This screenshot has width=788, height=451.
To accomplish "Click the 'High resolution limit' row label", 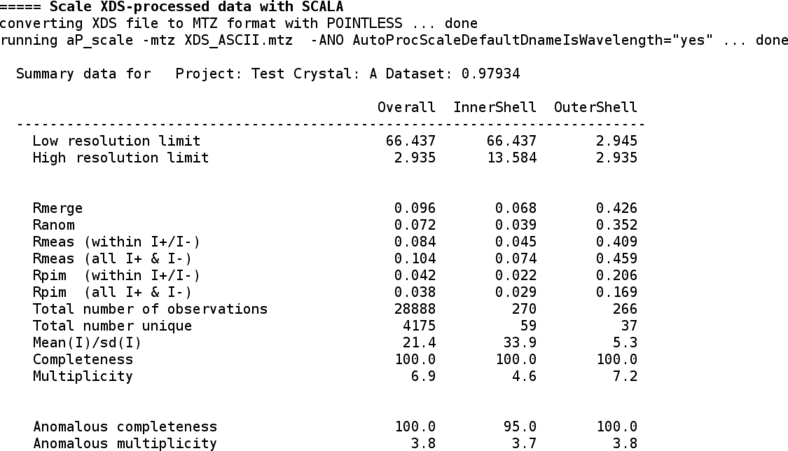I will (x=120, y=158).
